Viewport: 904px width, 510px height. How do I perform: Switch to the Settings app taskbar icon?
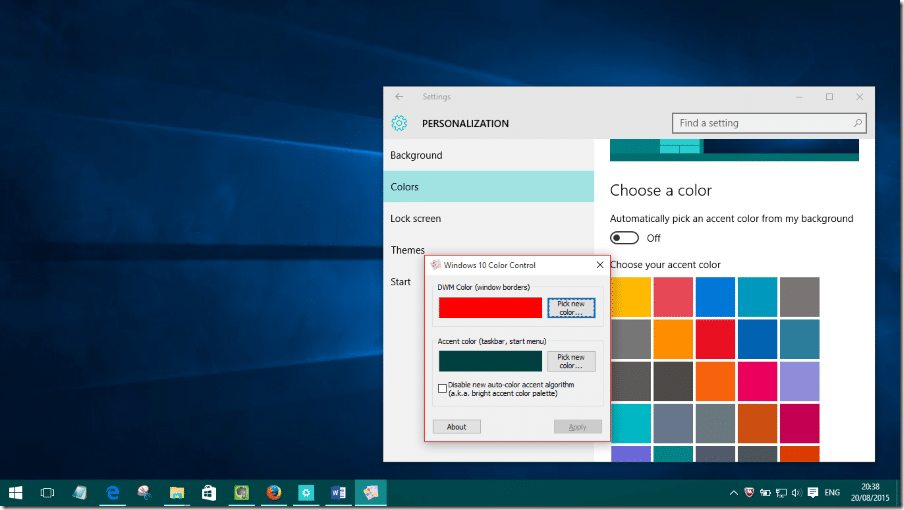[306, 493]
